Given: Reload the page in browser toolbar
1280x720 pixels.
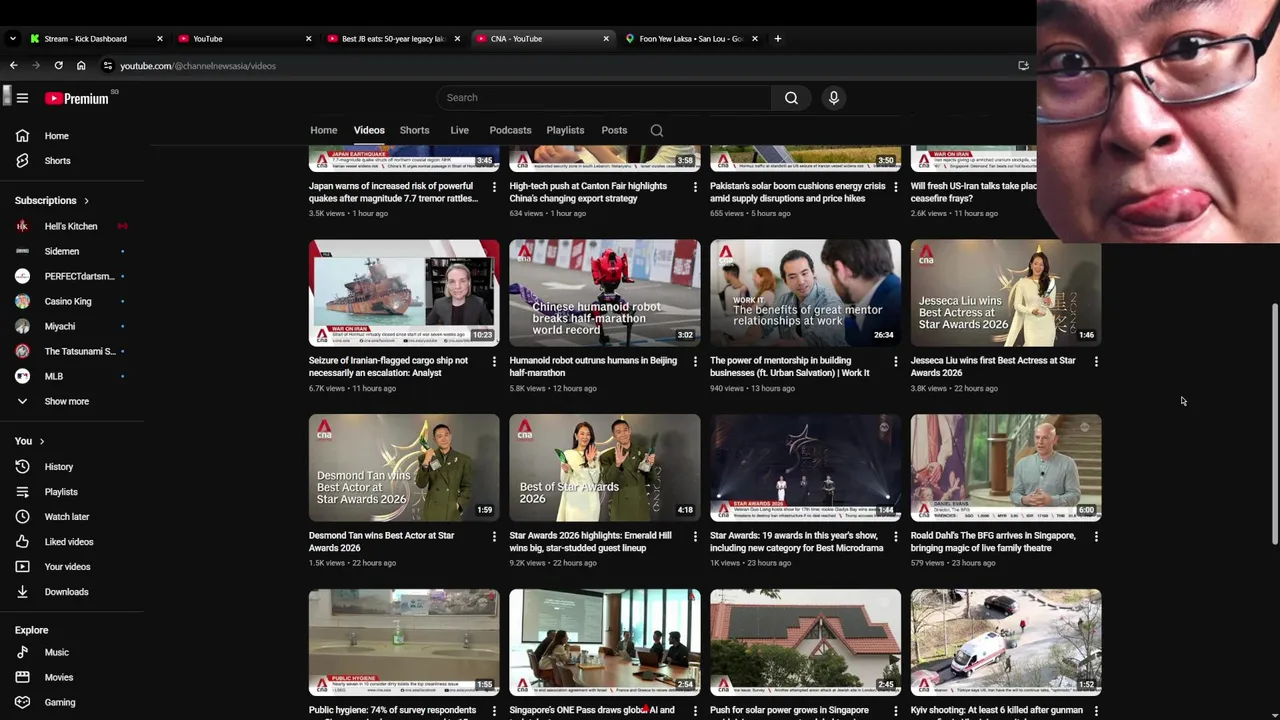Looking at the screenshot, I should tap(58, 66).
